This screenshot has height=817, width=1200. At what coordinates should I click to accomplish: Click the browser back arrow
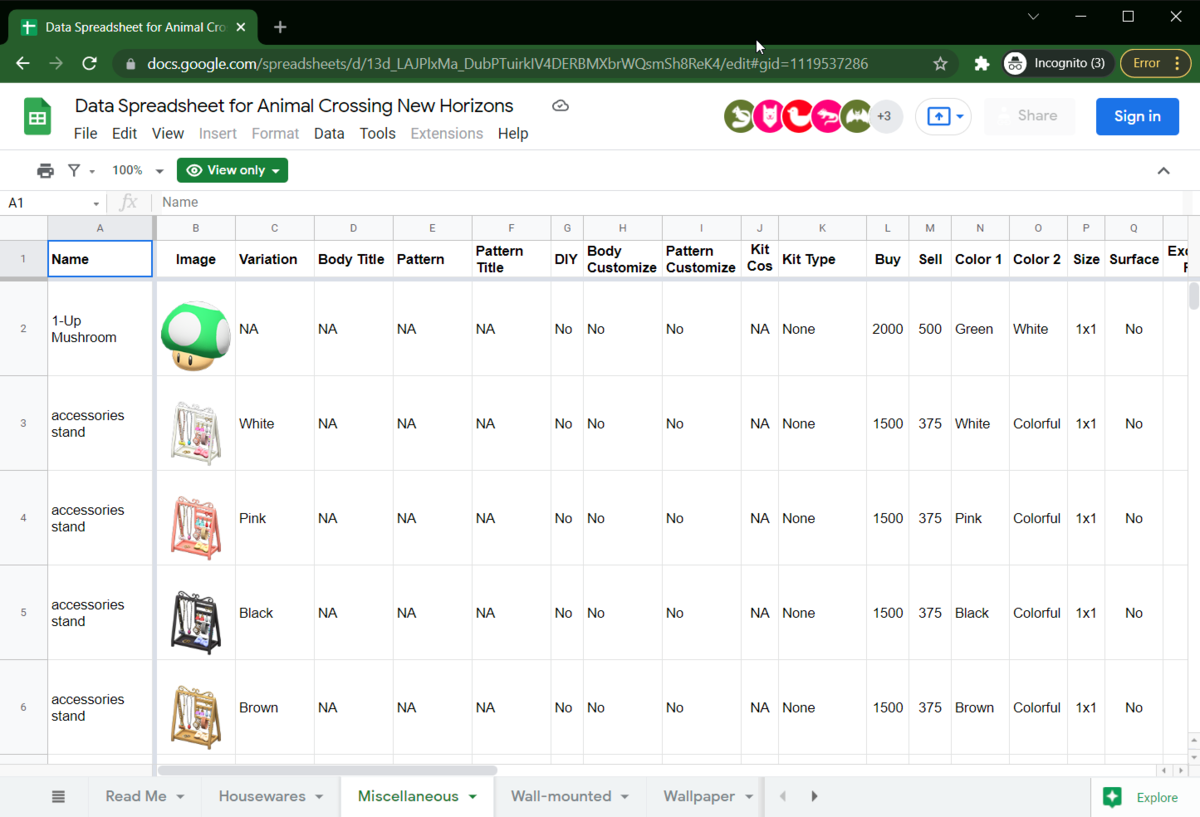tap(22, 62)
